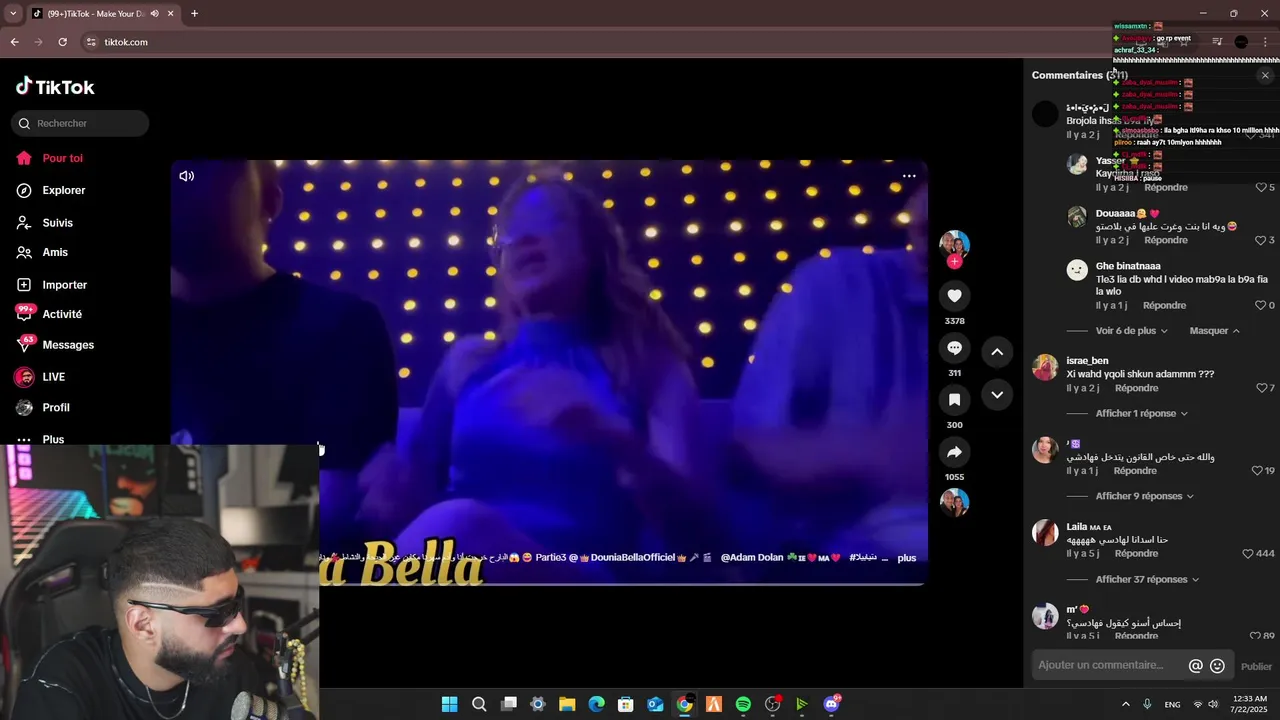Click the ENG language indicator
Viewport: 1280px width, 720px height.
(1172, 705)
